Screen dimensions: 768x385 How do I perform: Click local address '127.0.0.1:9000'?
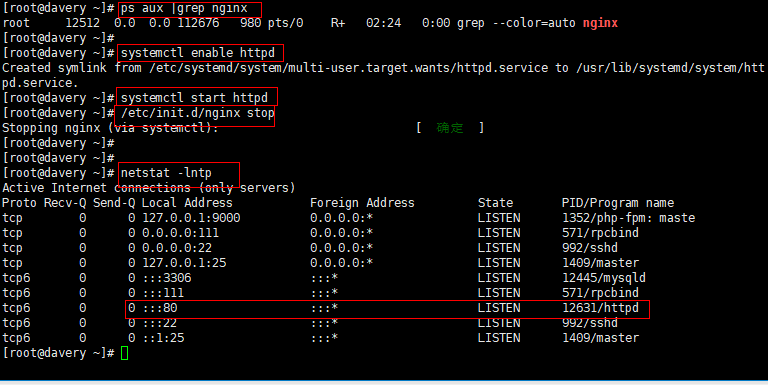(191, 218)
